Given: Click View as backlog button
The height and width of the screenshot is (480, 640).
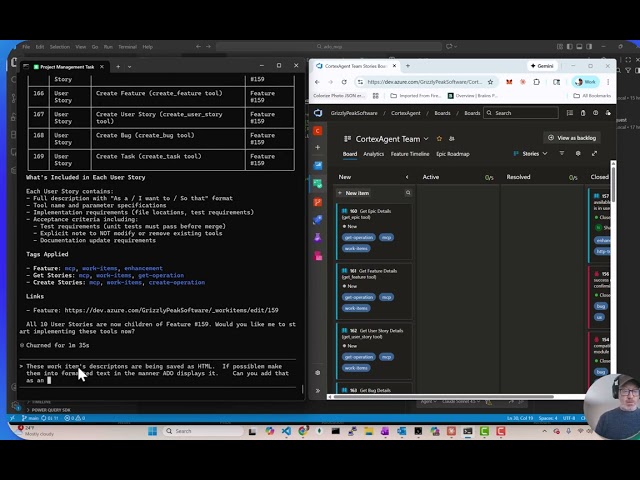Looking at the screenshot, I should click(572, 138).
